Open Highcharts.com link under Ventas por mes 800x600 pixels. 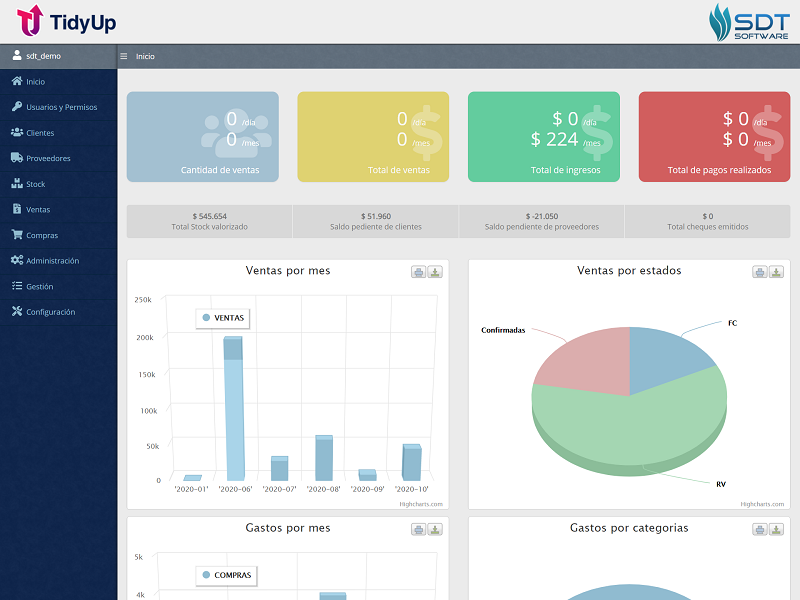point(421,504)
